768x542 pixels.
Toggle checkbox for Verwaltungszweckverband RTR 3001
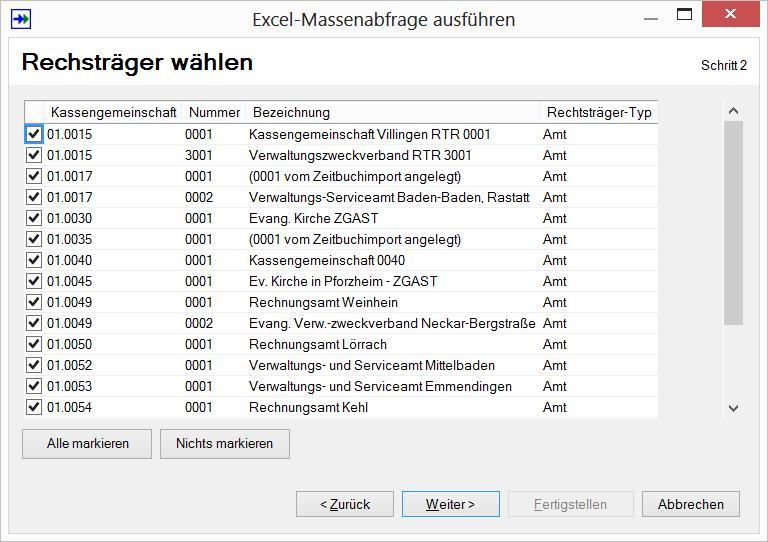tap(34, 155)
